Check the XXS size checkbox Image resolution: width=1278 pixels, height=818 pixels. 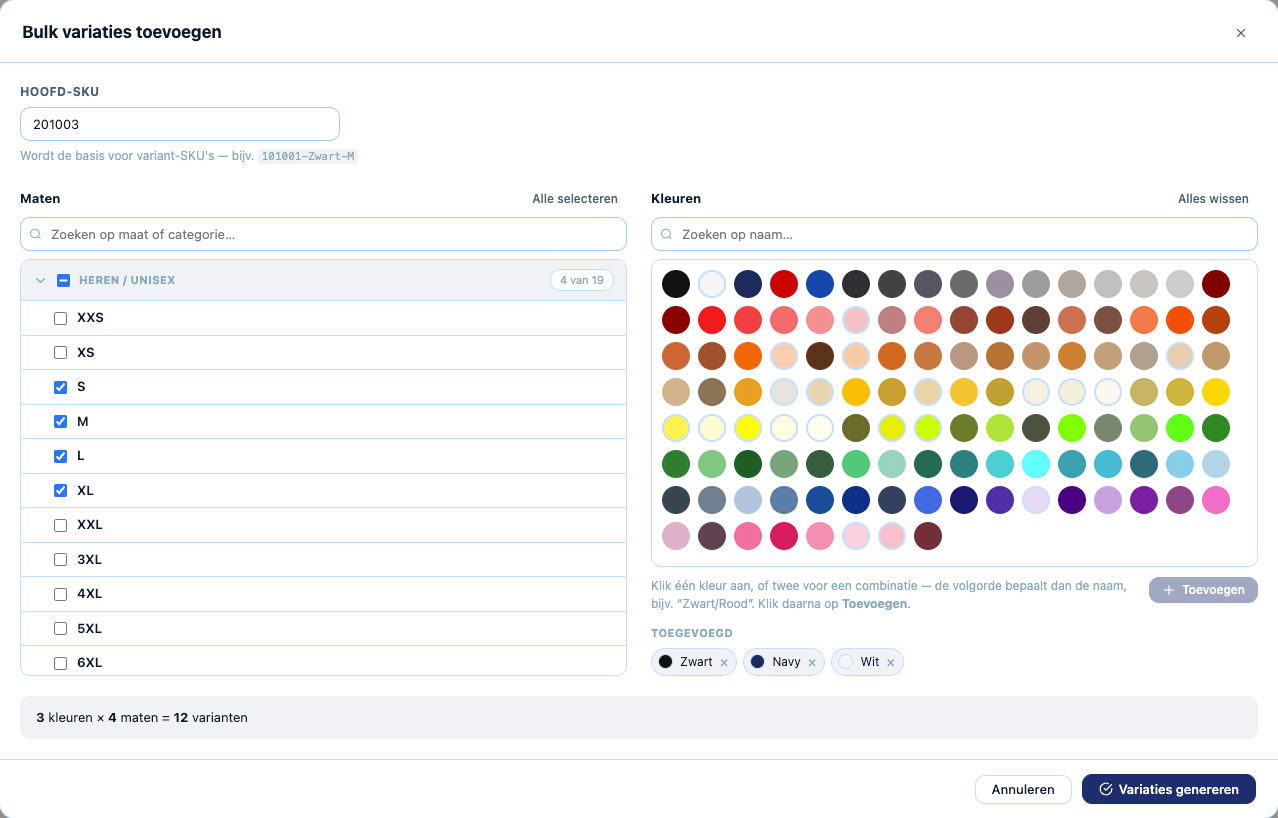tap(60, 318)
